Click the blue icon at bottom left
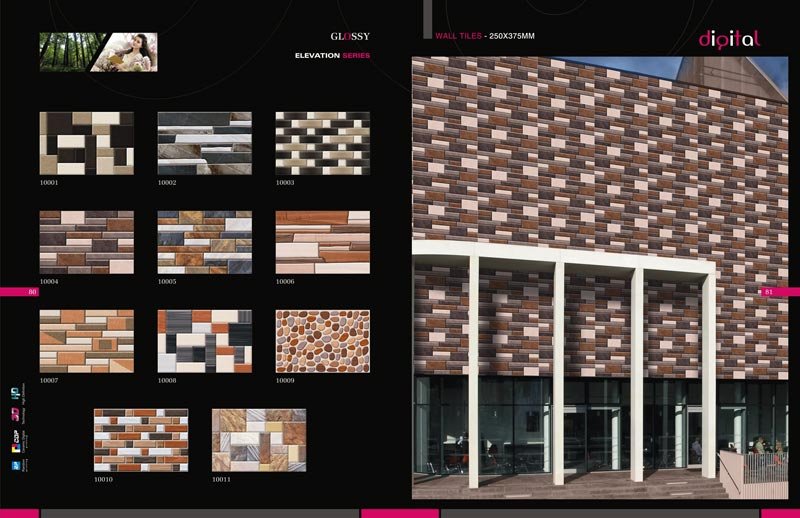Image resolution: width=800 pixels, height=518 pixels. 16,465
